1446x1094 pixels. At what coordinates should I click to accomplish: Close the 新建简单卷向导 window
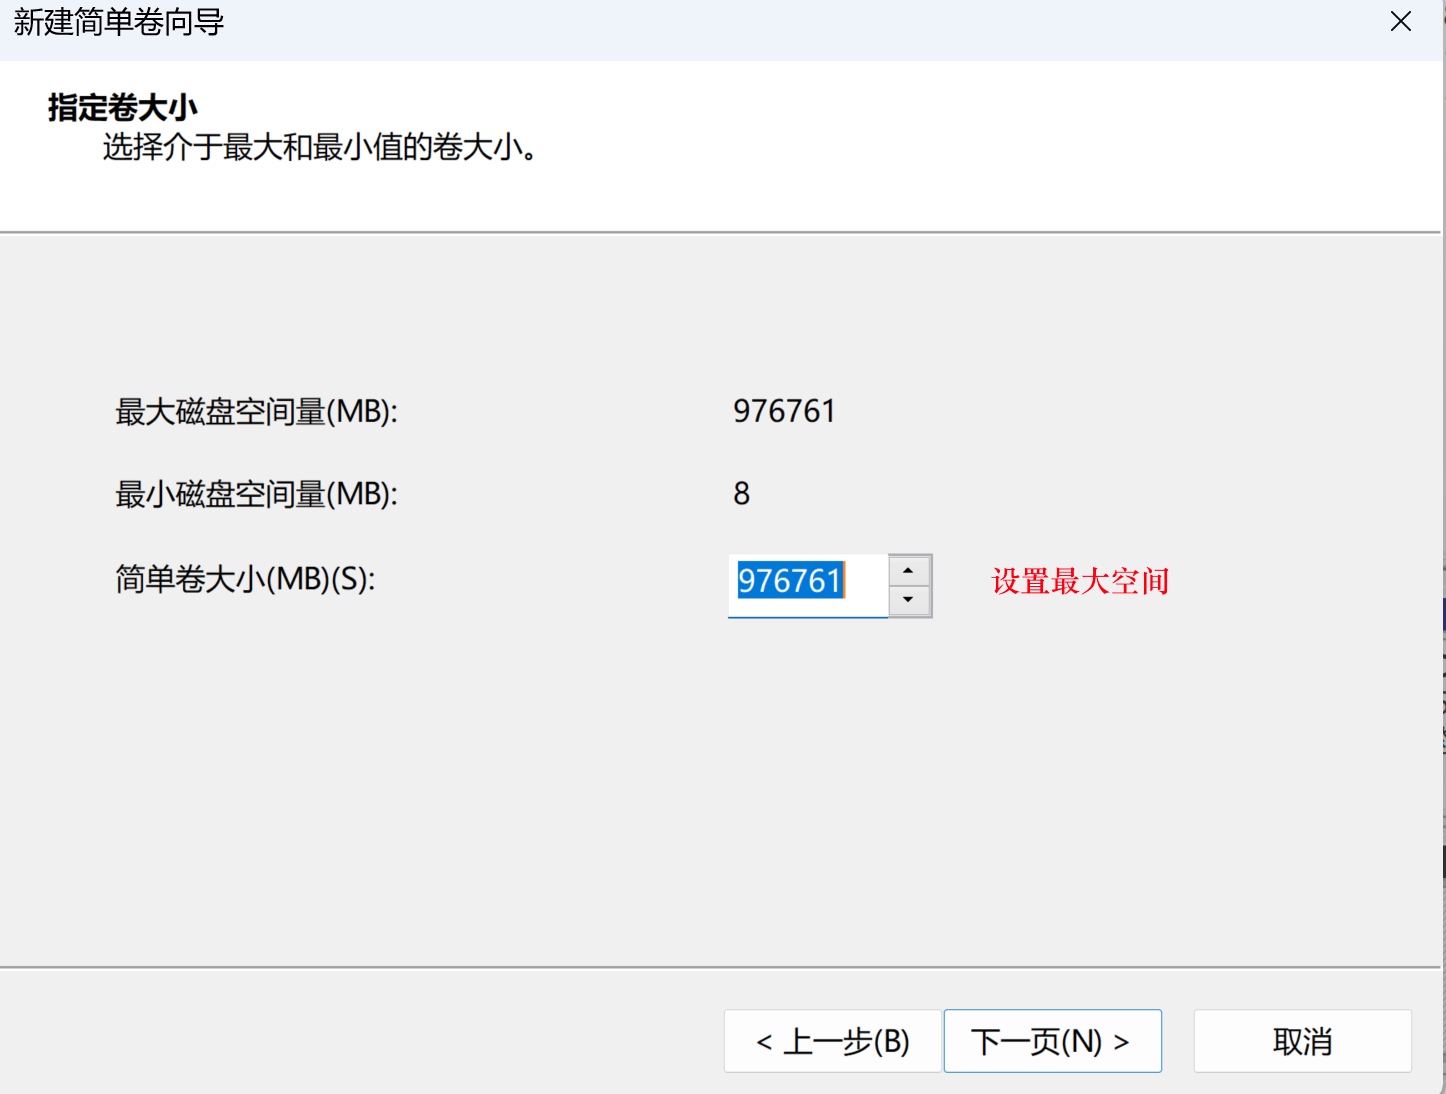[x=1401, y=22]
